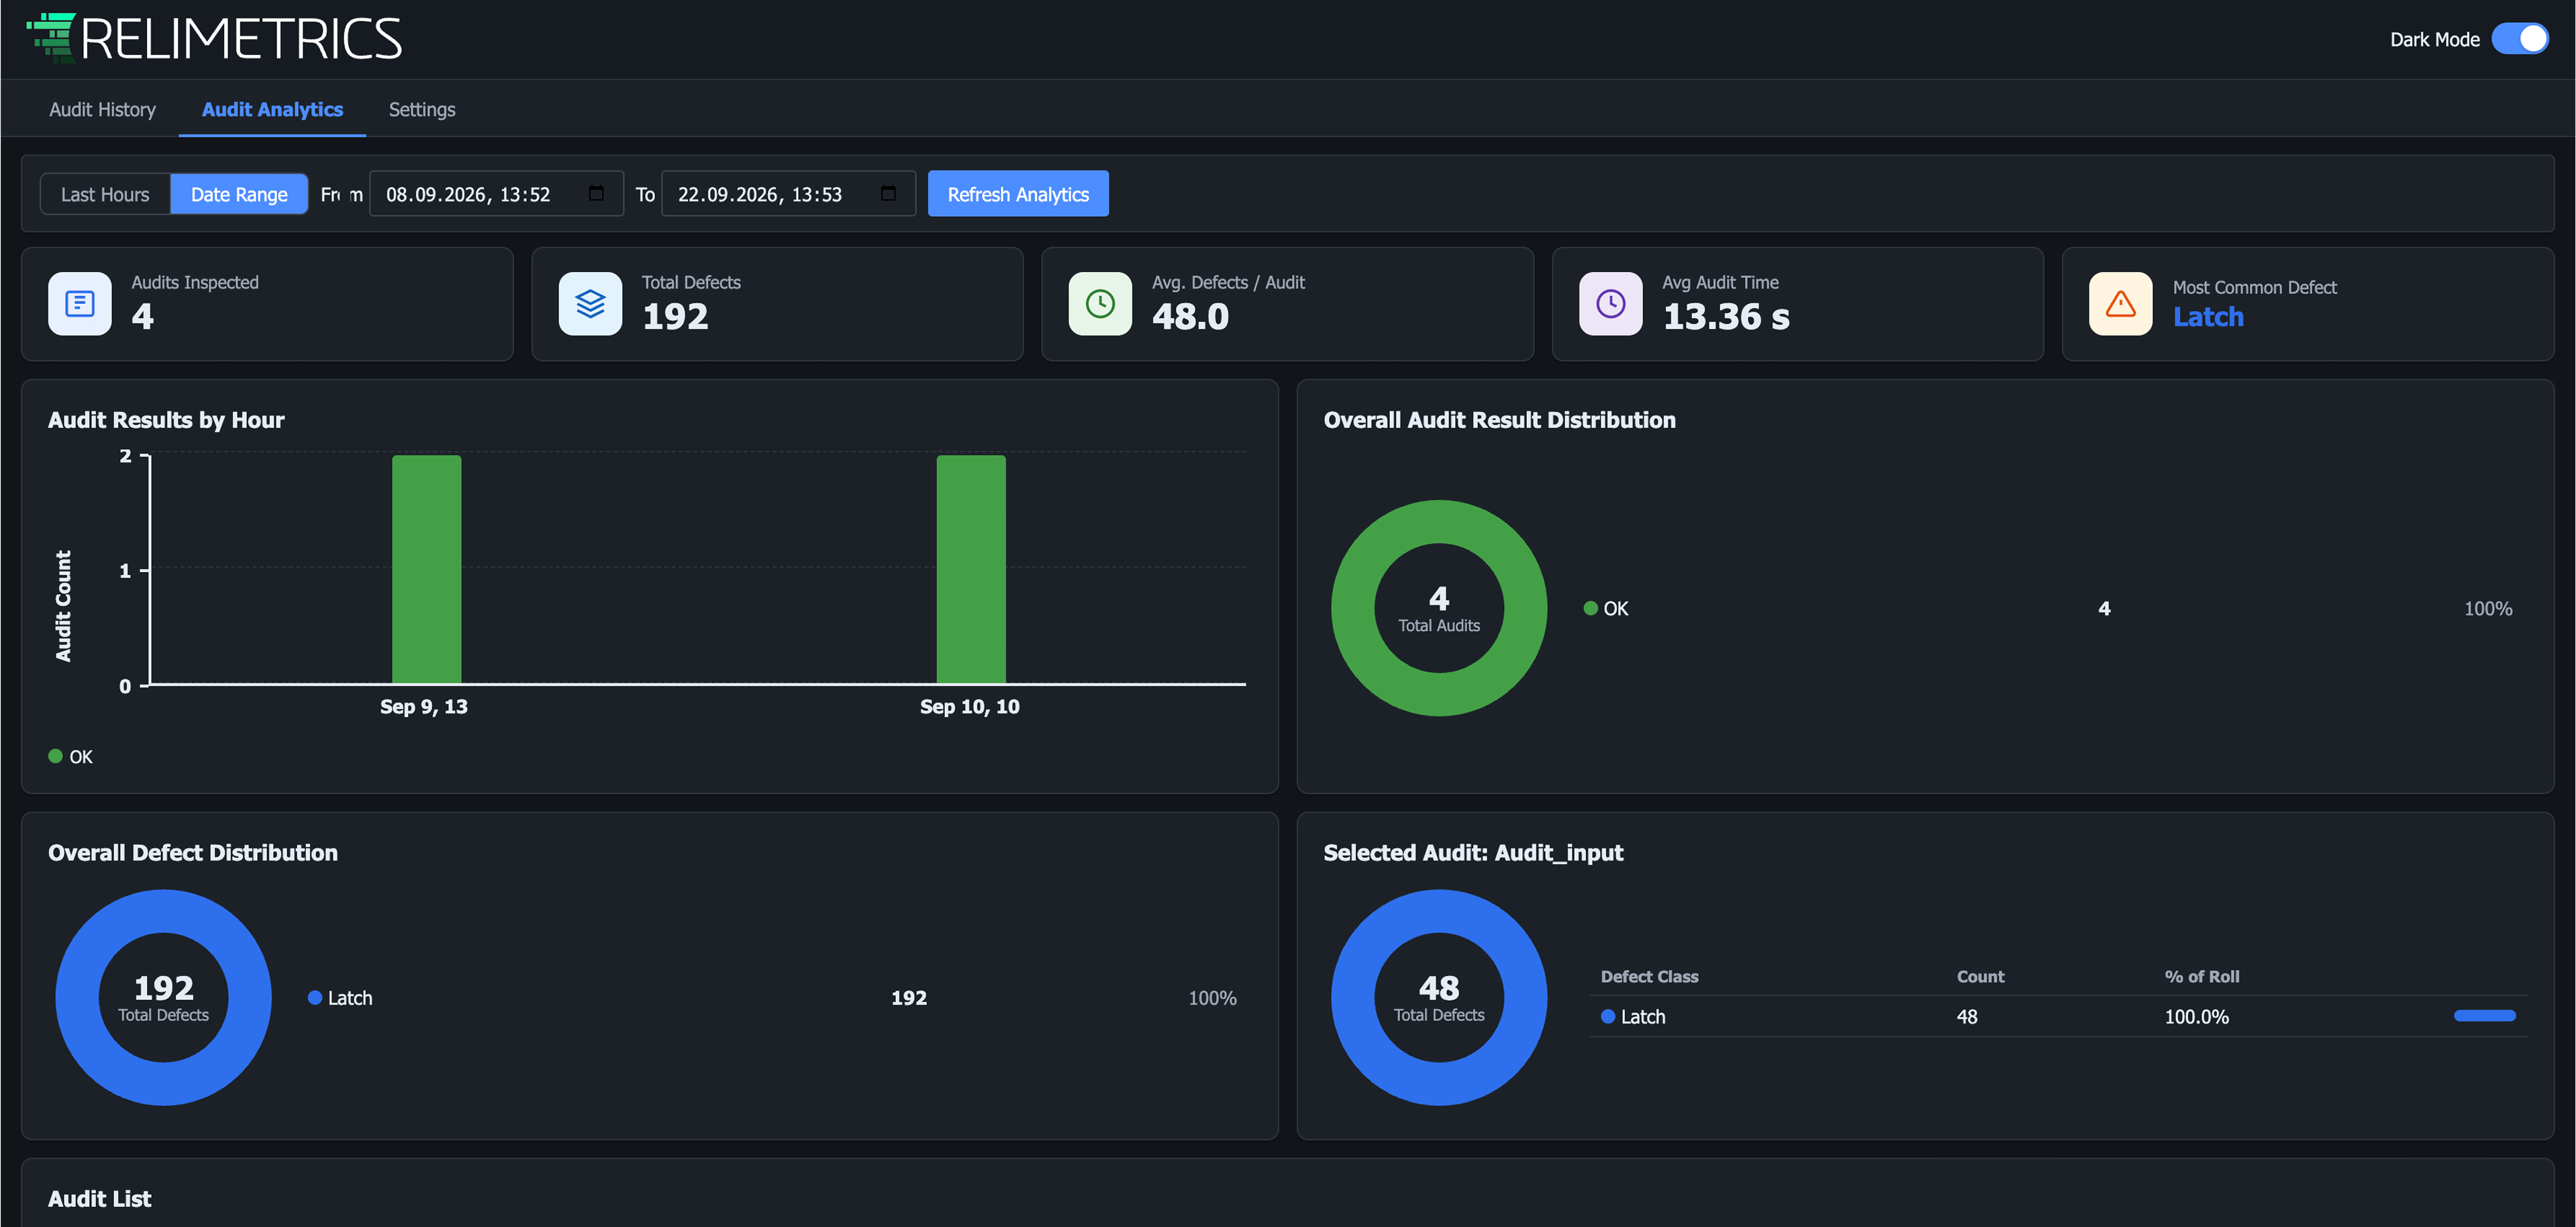This screenshot has width=2576, height=1227.
Task: Open the To date calendar picker icon
Action: pyautogui.click(x=888, y=194)
